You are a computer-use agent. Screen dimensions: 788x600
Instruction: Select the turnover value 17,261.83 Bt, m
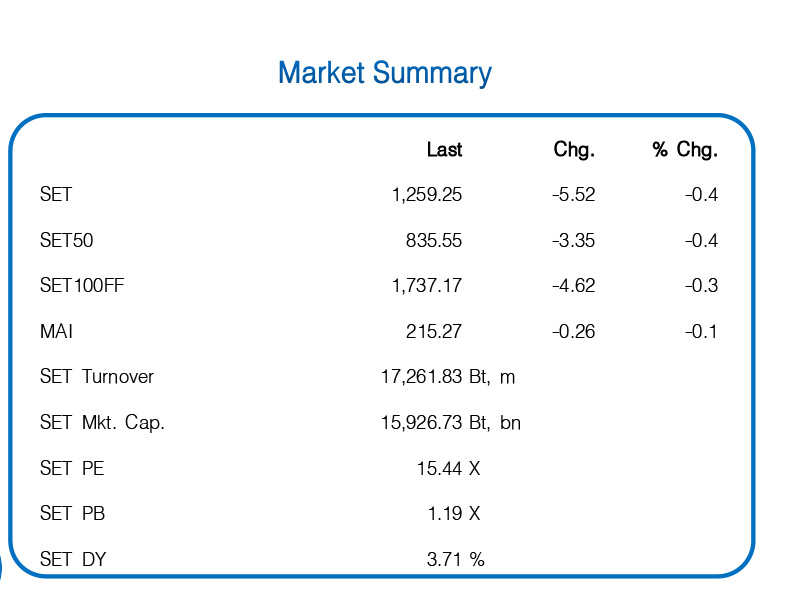pyautogui.click(x=448, y=377)
